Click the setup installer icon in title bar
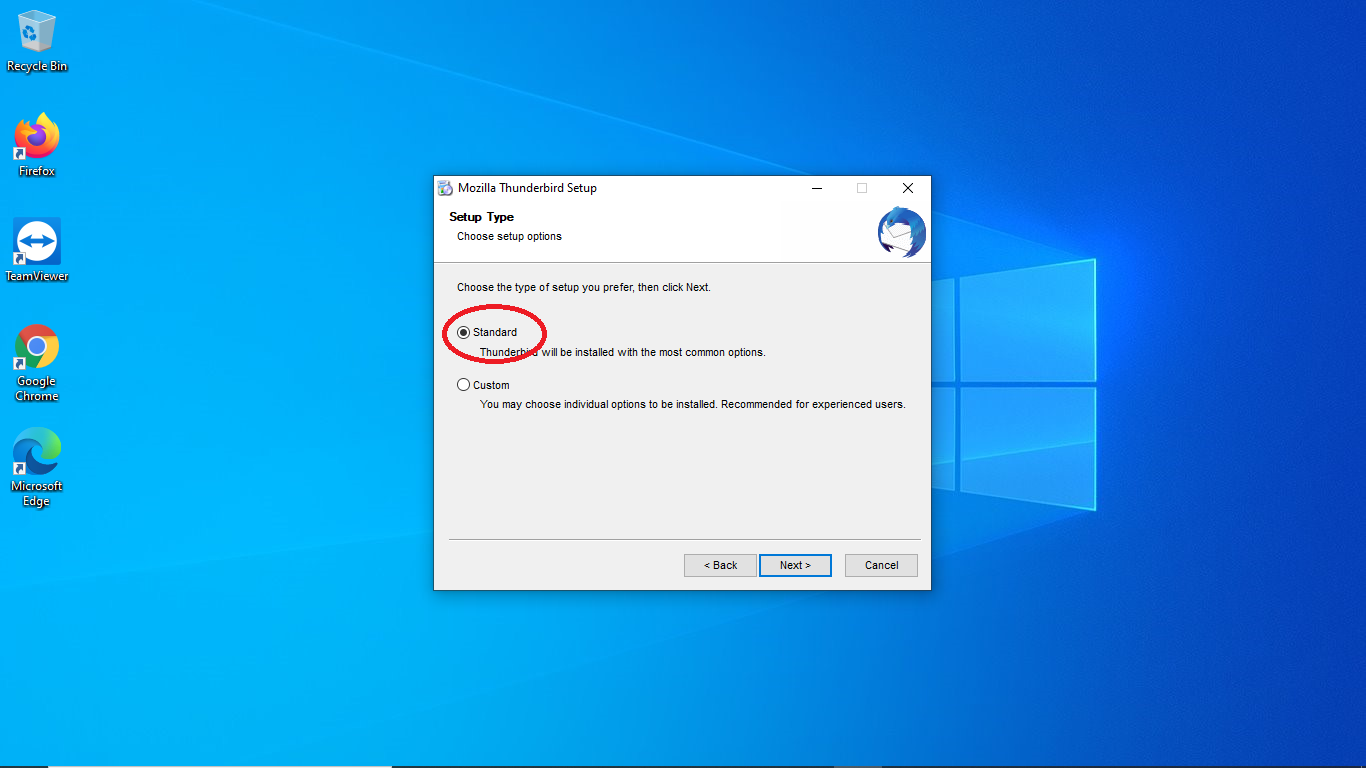Viewport: 1366px width, 768px height. pos(445,188)
